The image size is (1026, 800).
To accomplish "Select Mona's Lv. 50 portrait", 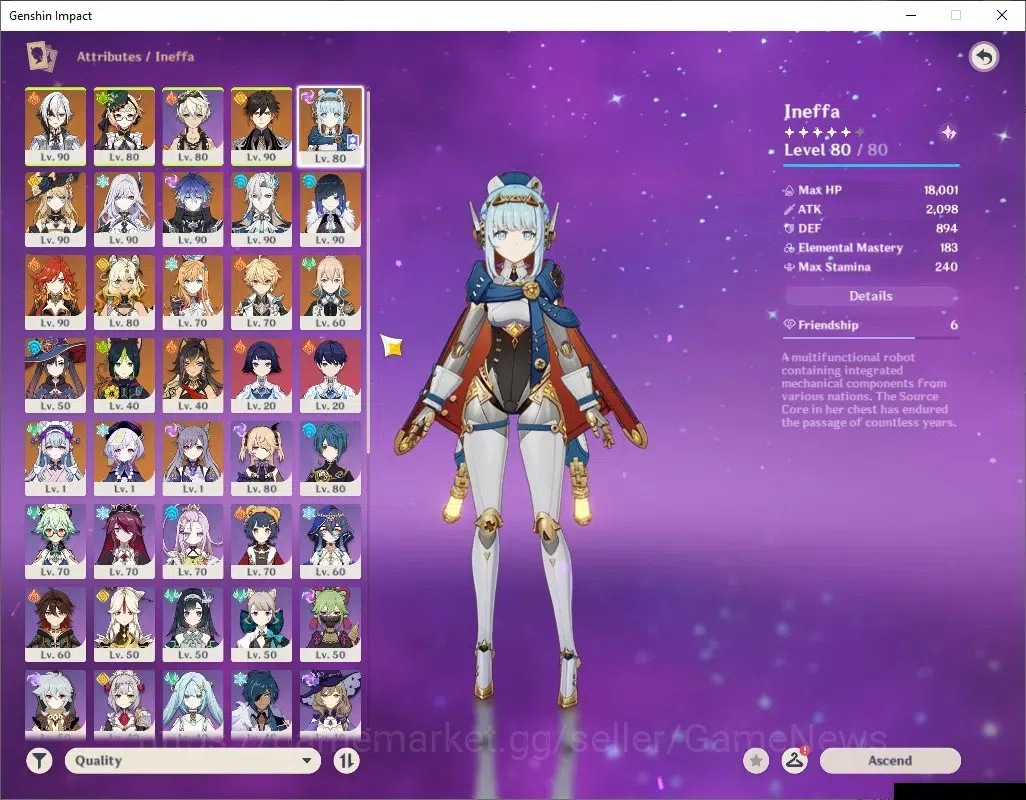I will click(56, 375).
